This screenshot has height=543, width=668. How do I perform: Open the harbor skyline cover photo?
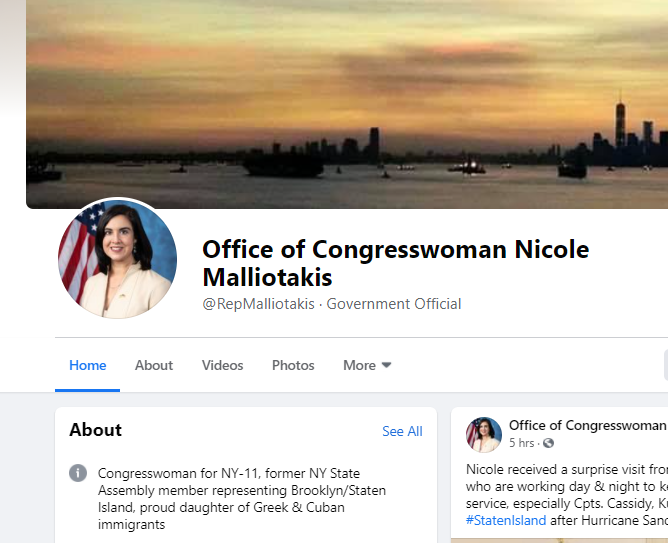pos(347,104)
